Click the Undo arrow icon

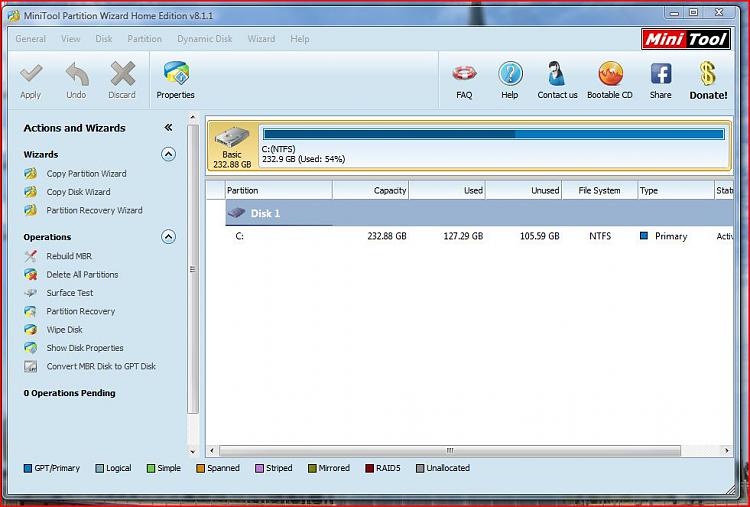[77, 74]
